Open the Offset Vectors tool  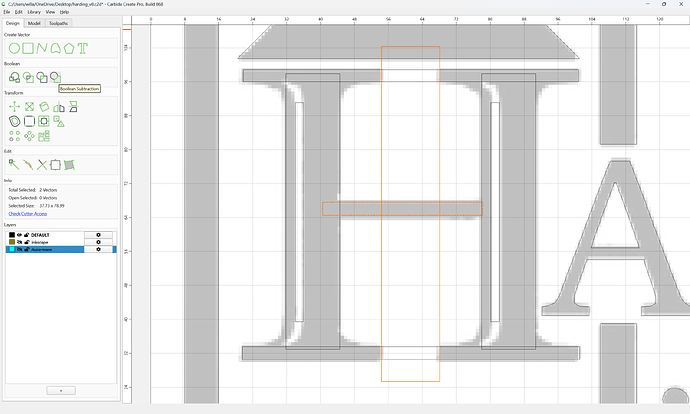click(14, 121)
